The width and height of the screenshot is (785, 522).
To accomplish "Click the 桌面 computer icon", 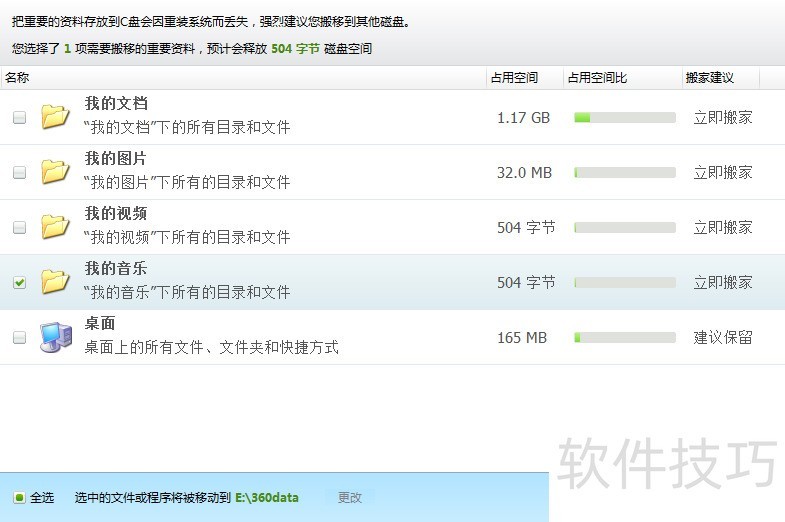I will [x=56, y=337].
